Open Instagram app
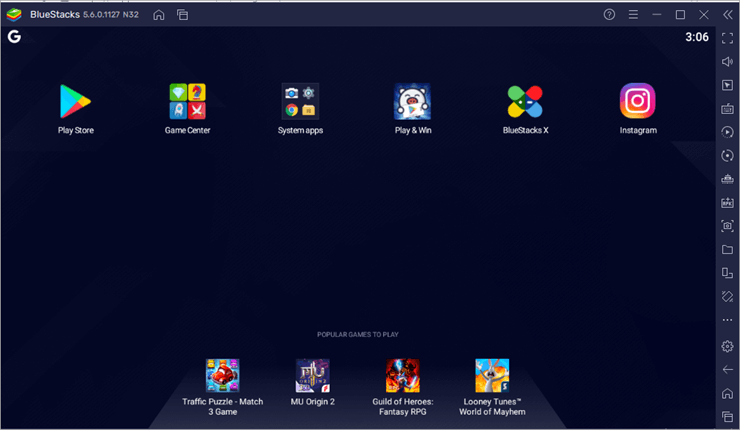Screen dimensions: 740x431 coord(638,101)
